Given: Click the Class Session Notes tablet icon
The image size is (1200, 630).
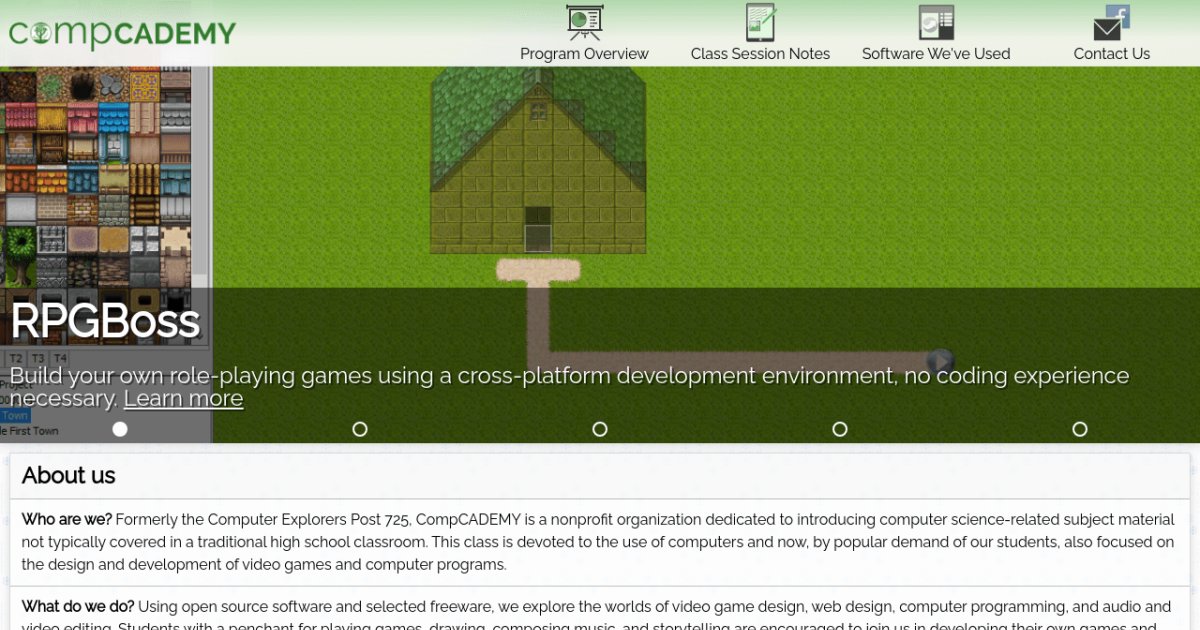Looking at the screenshot, I should point(760,22).
